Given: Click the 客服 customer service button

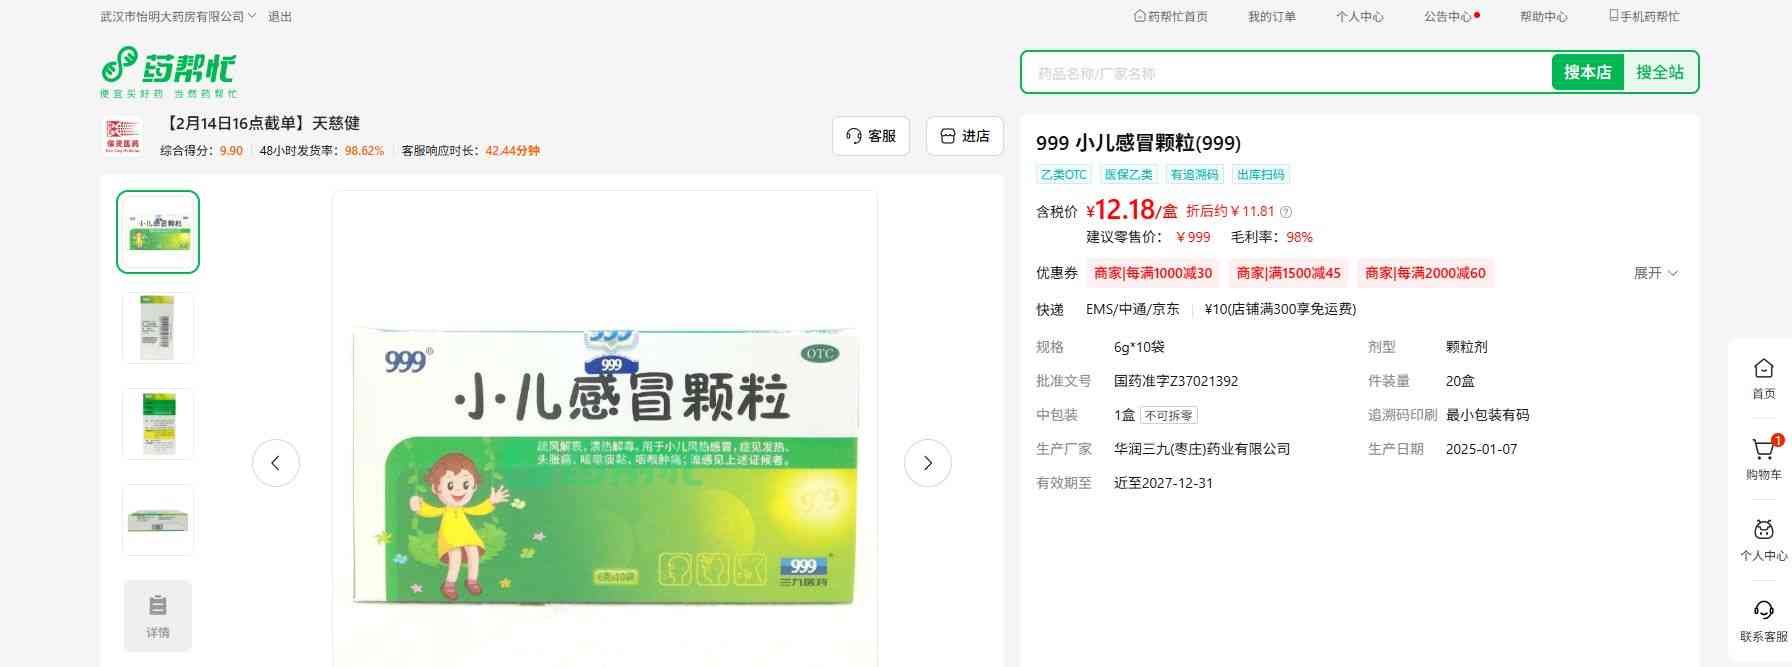Looking at the screenshot, I should (x=870, y=136).
